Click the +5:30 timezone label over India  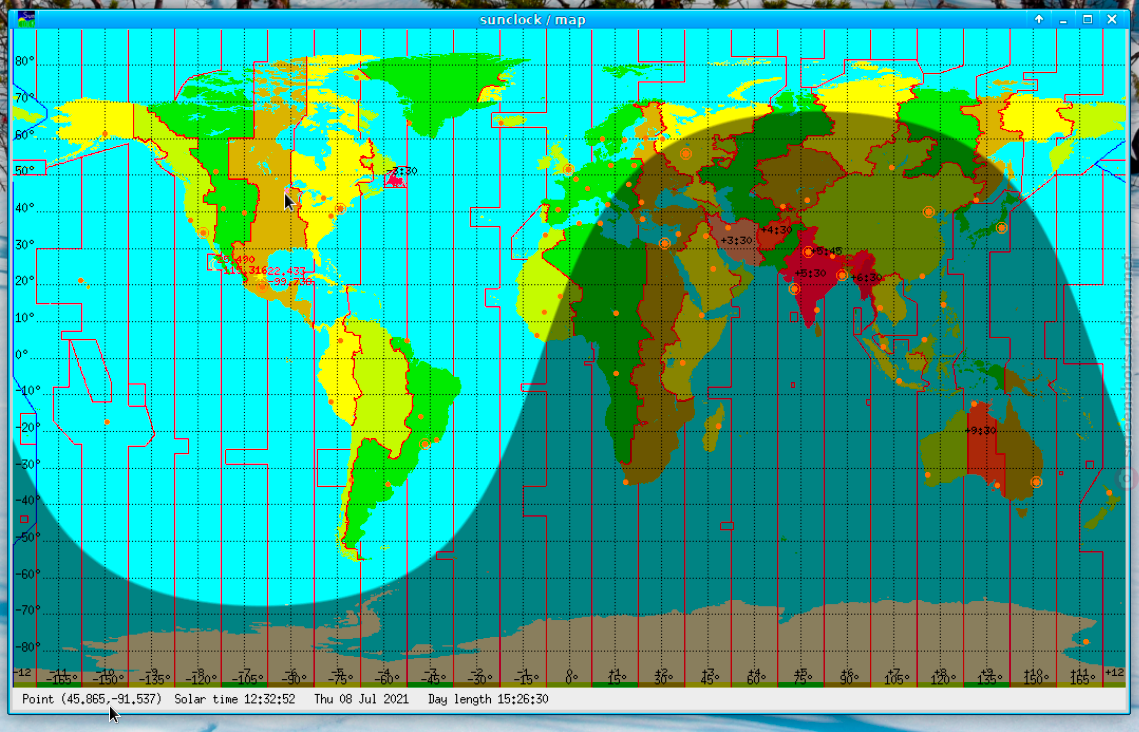tap(810, 274)
